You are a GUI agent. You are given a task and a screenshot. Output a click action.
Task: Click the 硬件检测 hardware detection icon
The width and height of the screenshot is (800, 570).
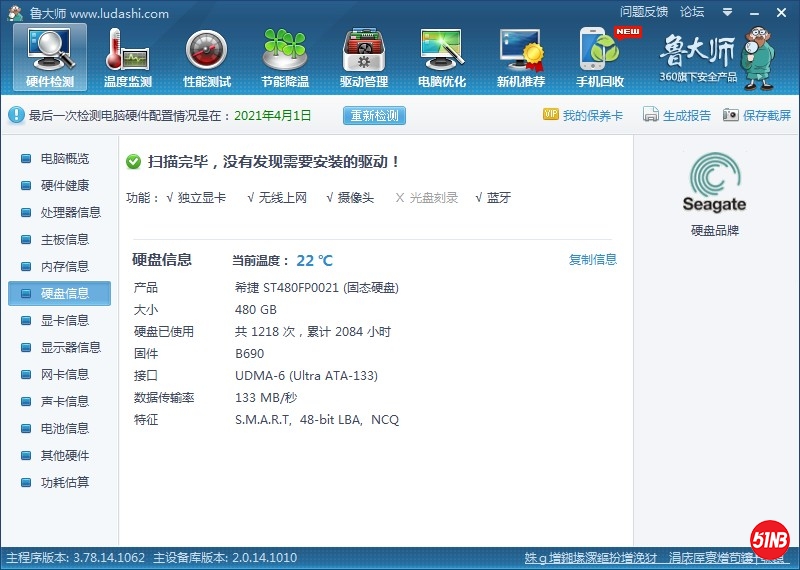click(x=50, y=57)
